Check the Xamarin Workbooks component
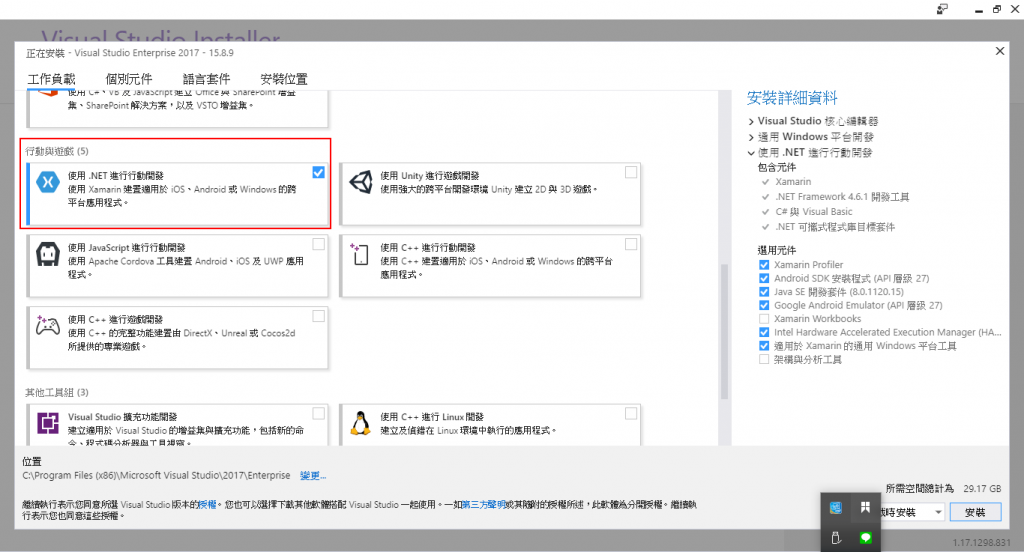Screen dimensions: 1024x552 763,319
